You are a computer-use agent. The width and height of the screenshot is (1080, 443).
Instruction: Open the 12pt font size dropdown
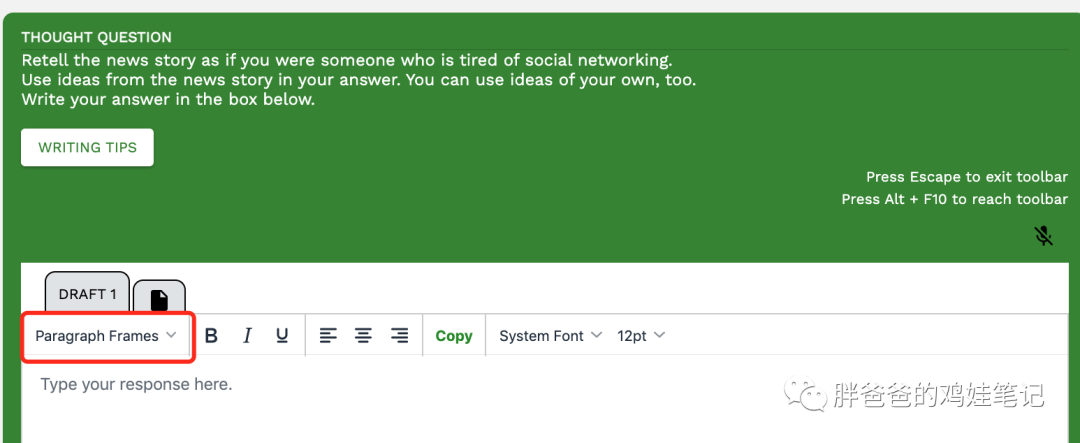(x=640, y=336)
